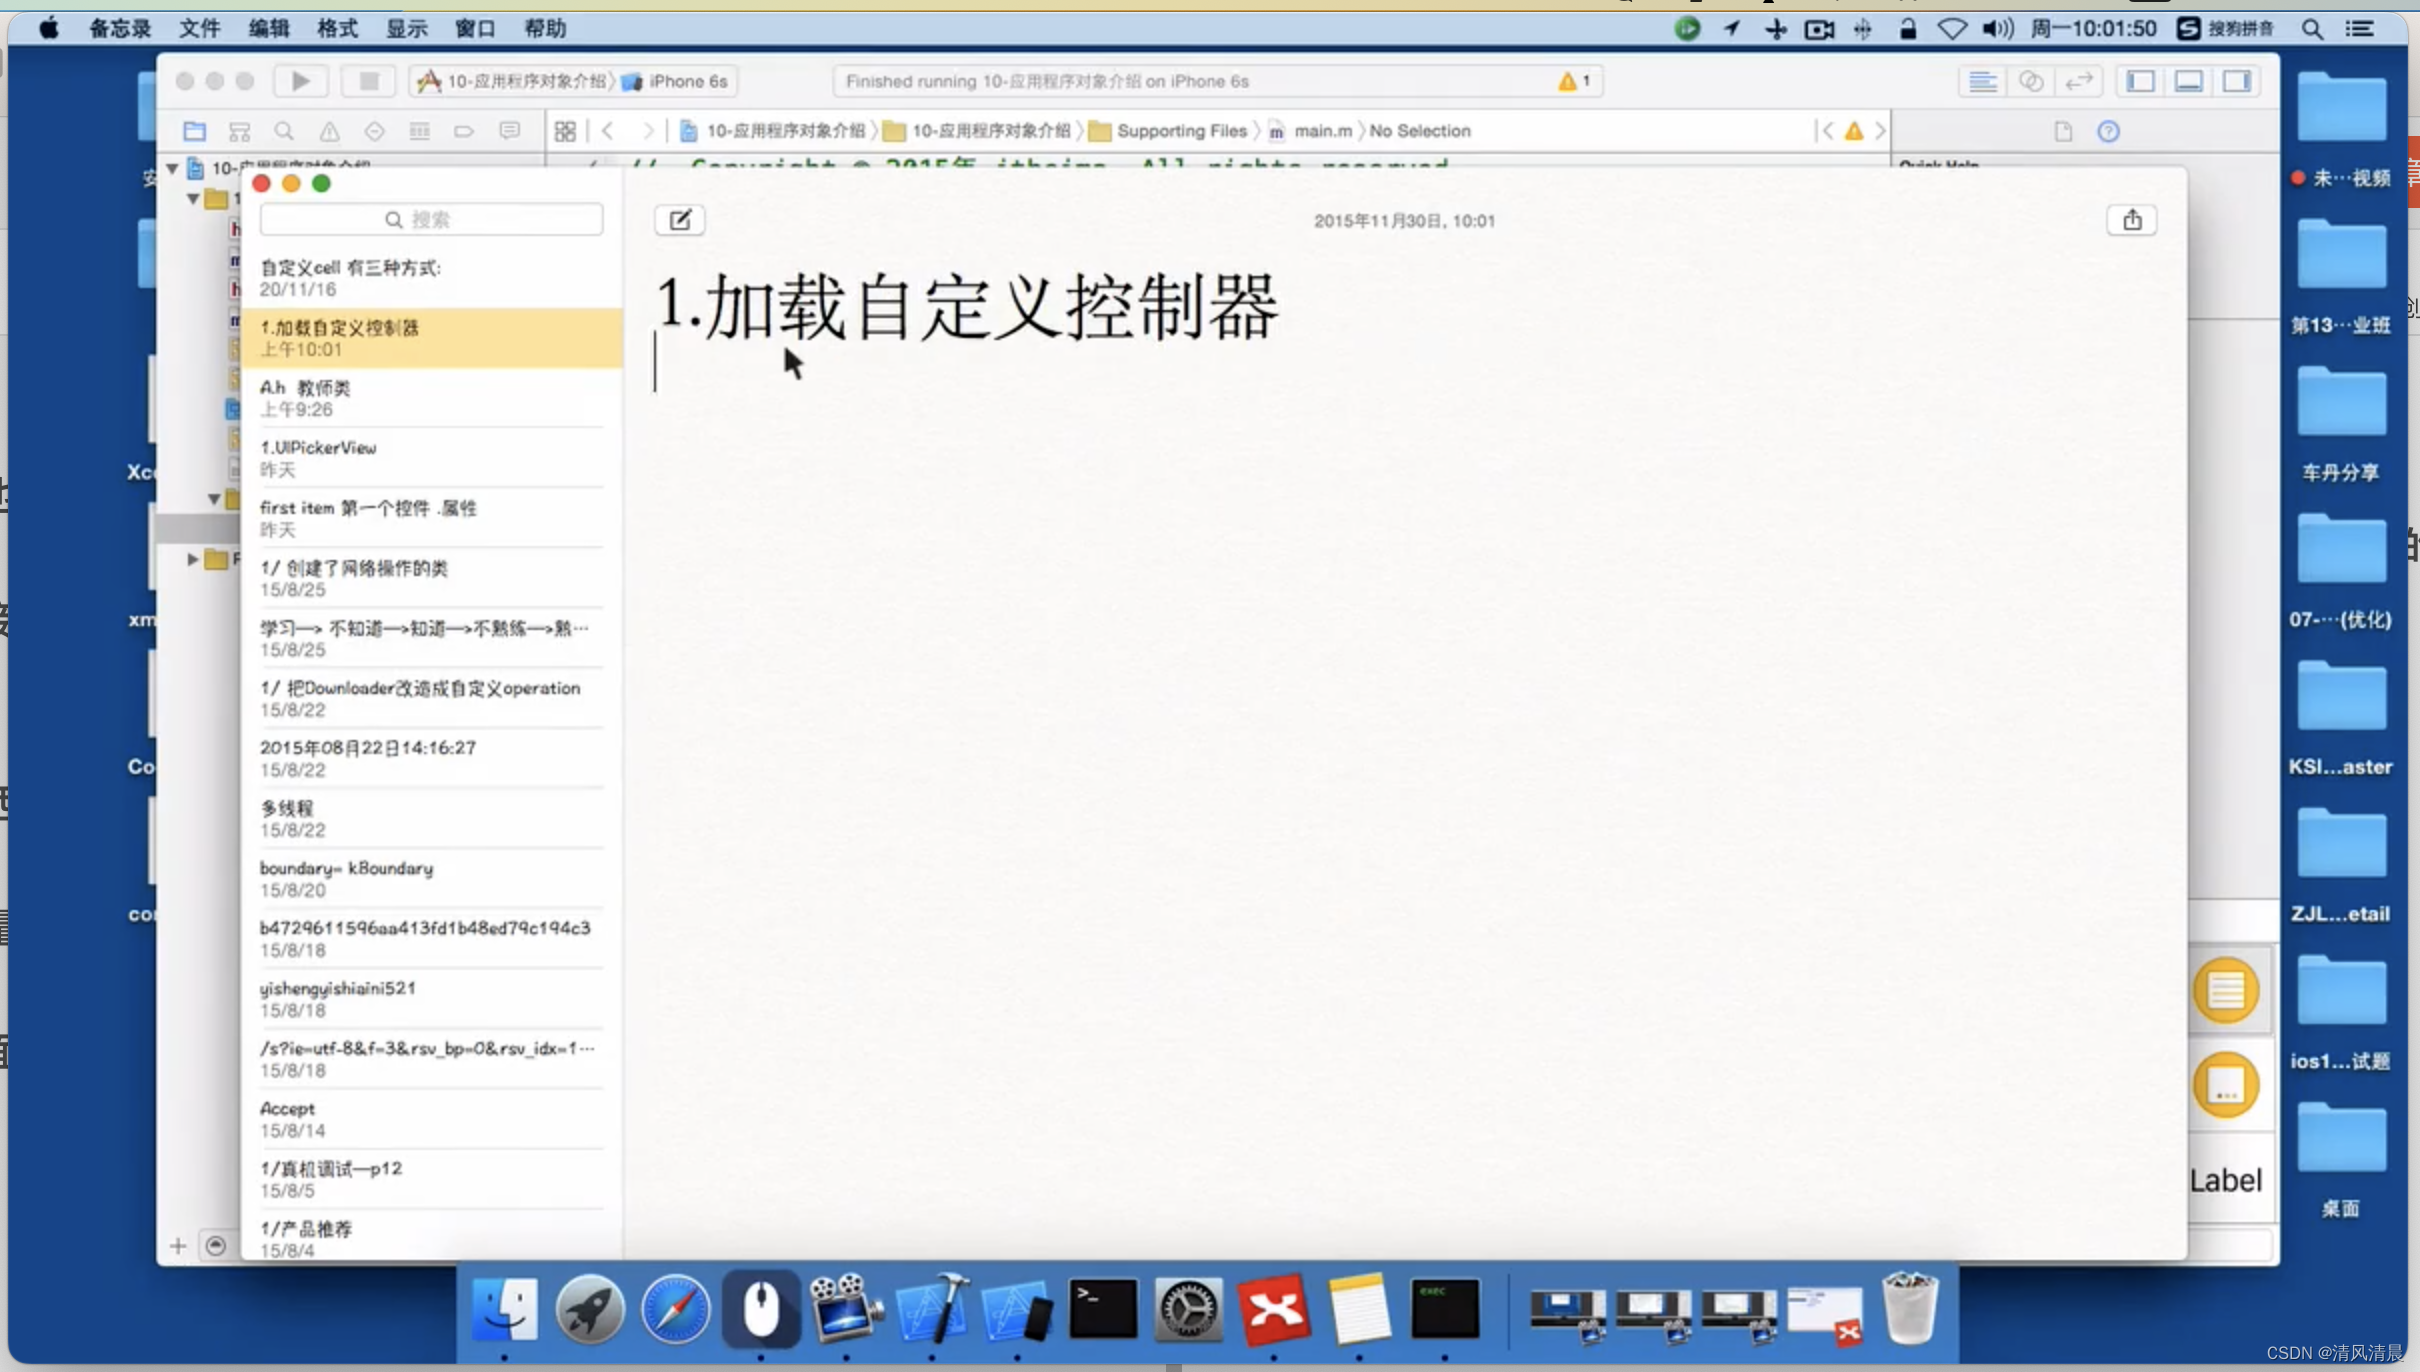2420x1372 pixels.
Task: Open Launchpad rocket in the Dock
Action: [x=590, y=1309]
